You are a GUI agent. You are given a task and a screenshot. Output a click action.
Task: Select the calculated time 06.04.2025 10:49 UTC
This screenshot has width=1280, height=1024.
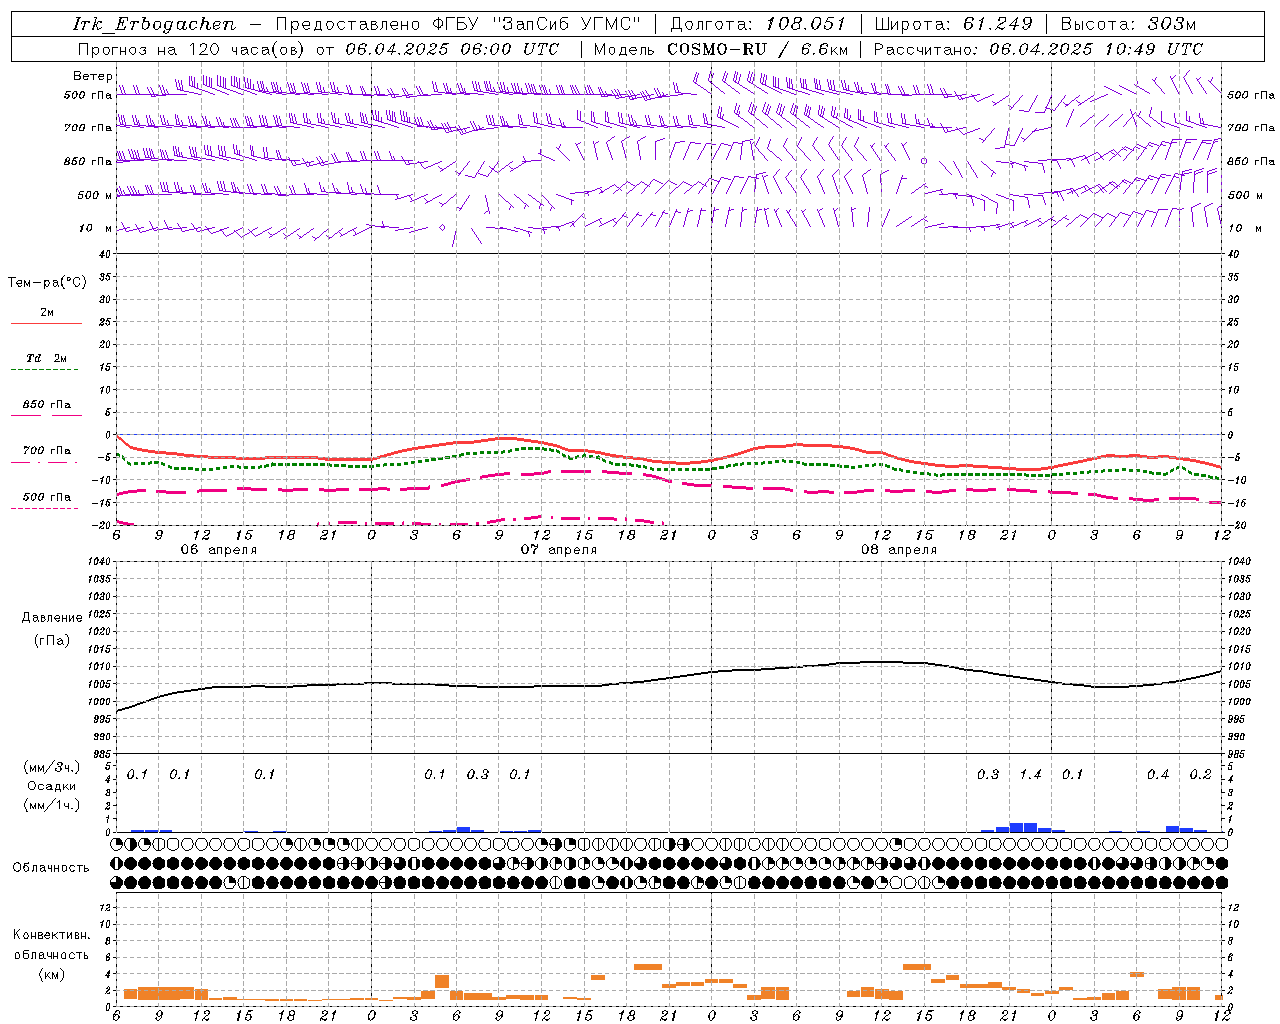[1096, 49]
